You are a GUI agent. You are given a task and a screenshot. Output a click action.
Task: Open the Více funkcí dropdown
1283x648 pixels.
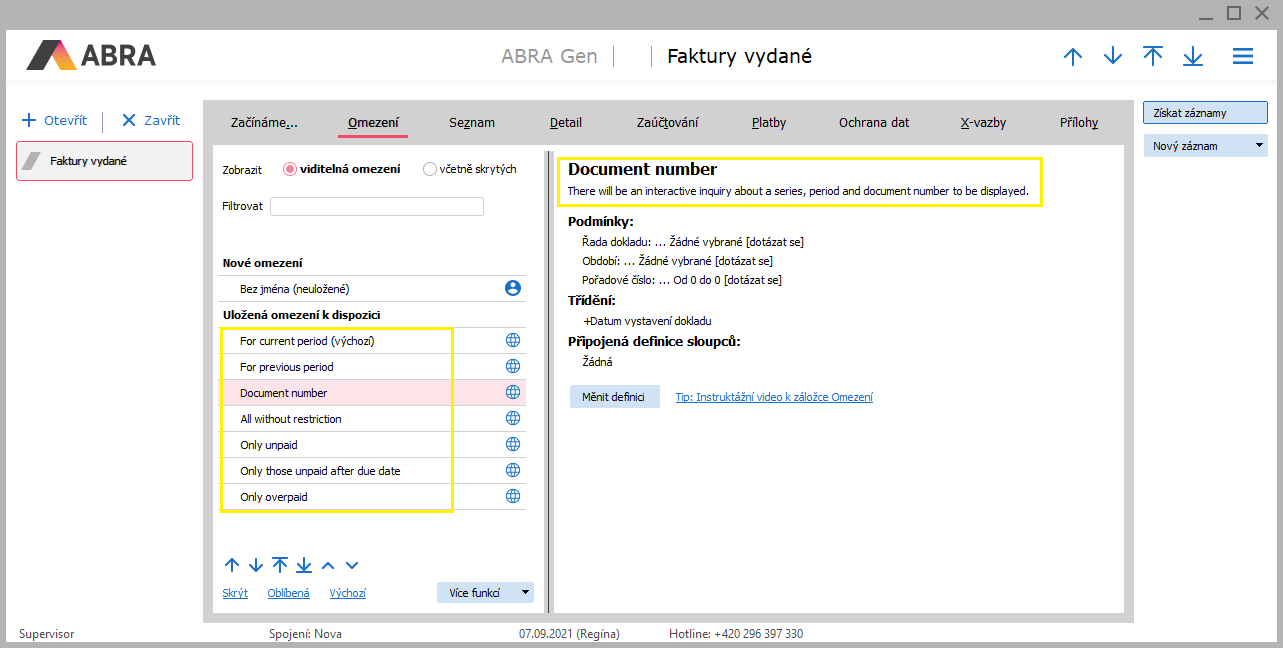(485, 592)
